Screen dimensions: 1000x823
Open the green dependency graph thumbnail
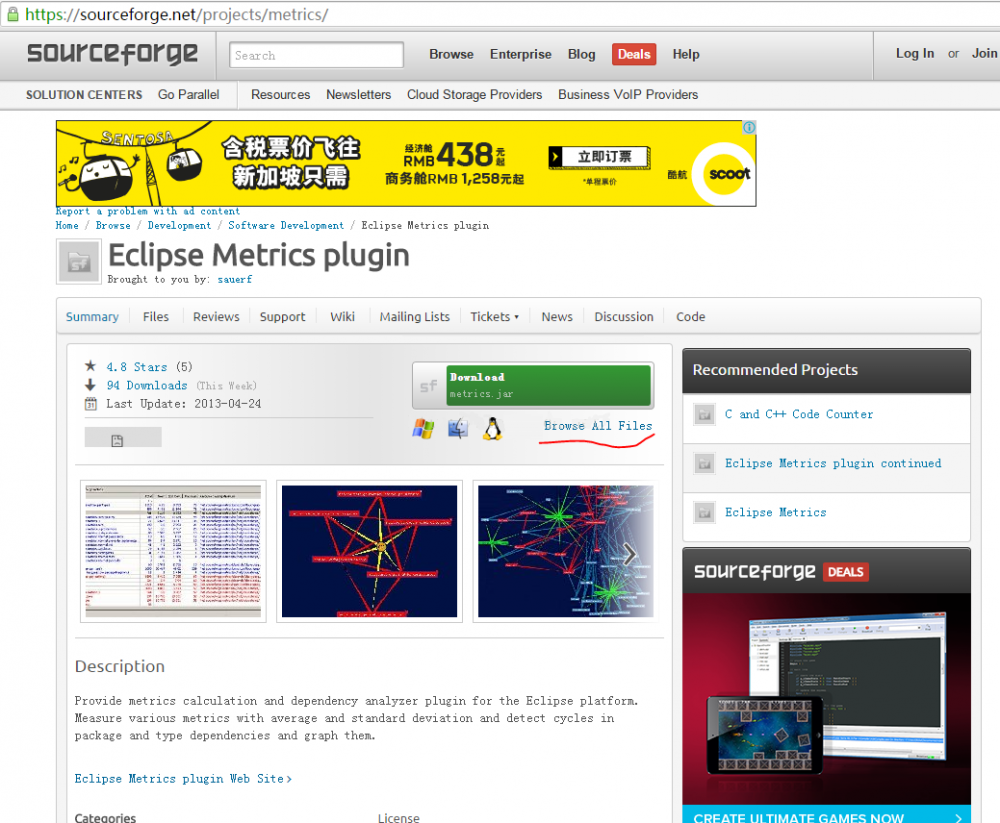pos(566,551)
